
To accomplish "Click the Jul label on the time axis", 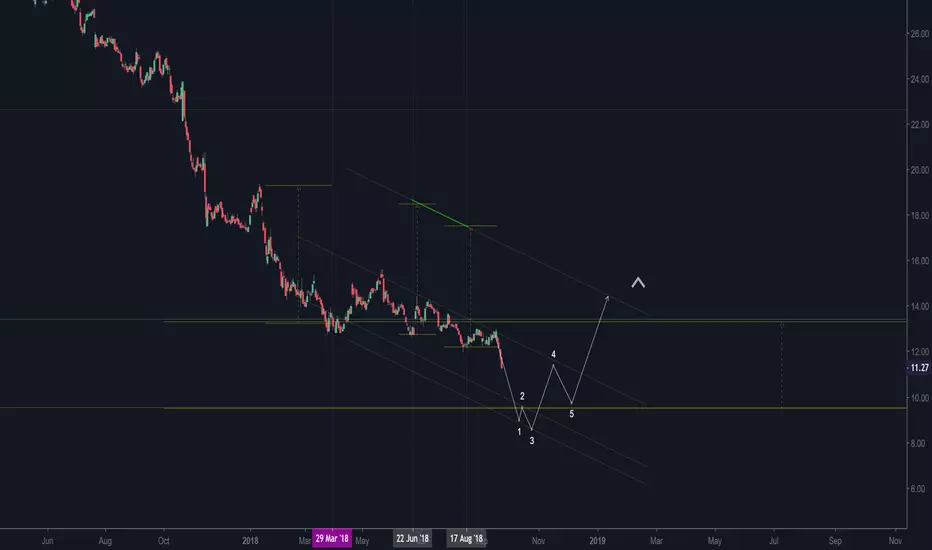I will [774, 540].
